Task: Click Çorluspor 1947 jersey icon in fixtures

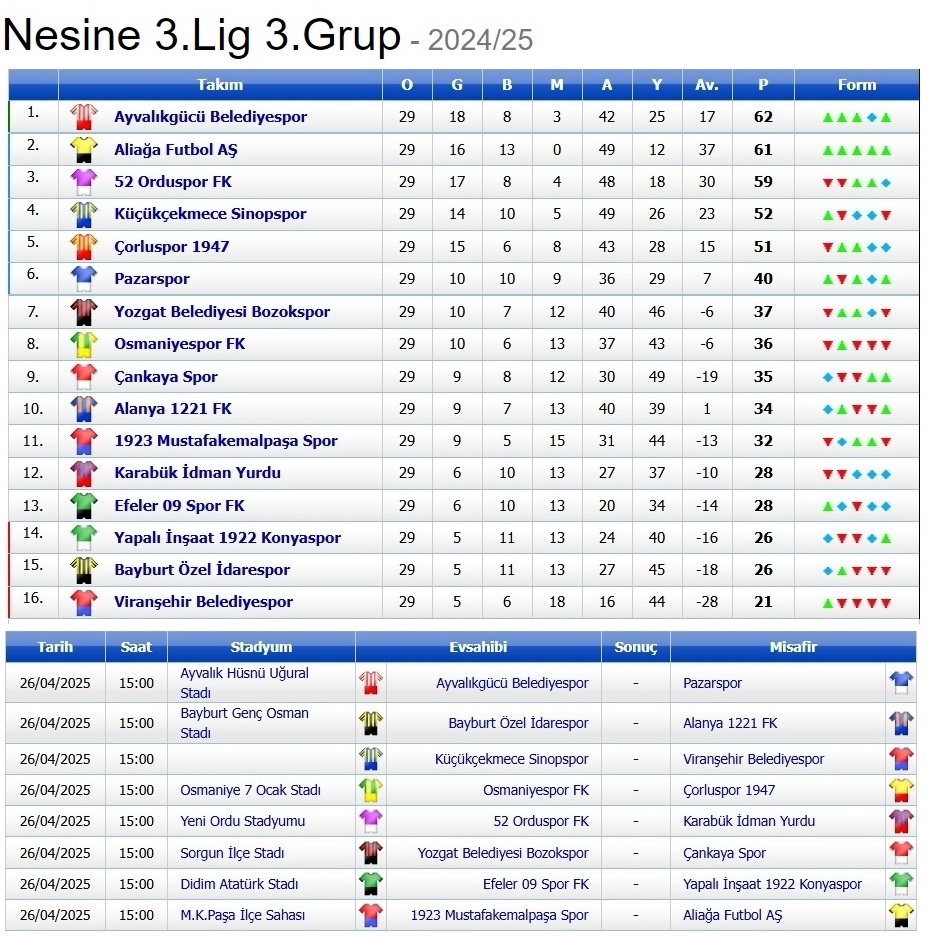Action: [x=901, y=790]
